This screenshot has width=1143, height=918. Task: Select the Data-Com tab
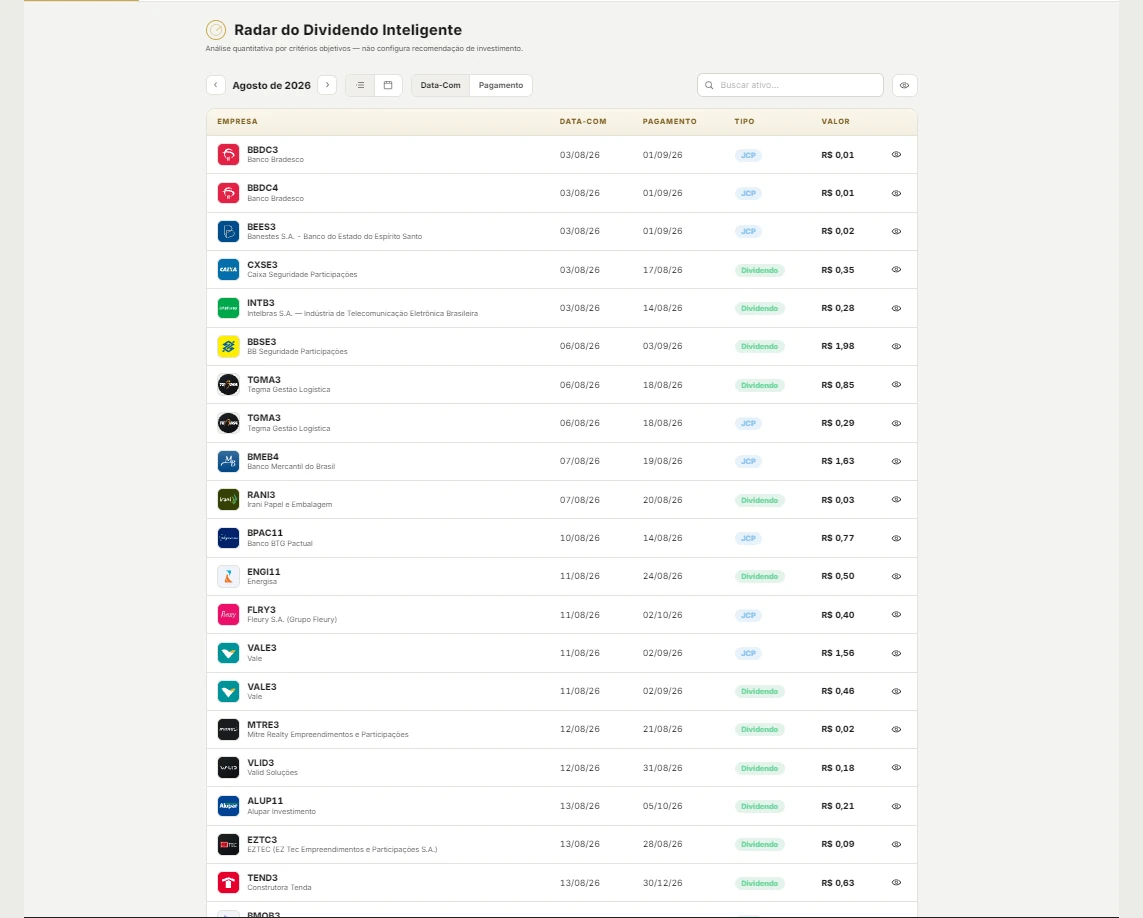(440, 85)
